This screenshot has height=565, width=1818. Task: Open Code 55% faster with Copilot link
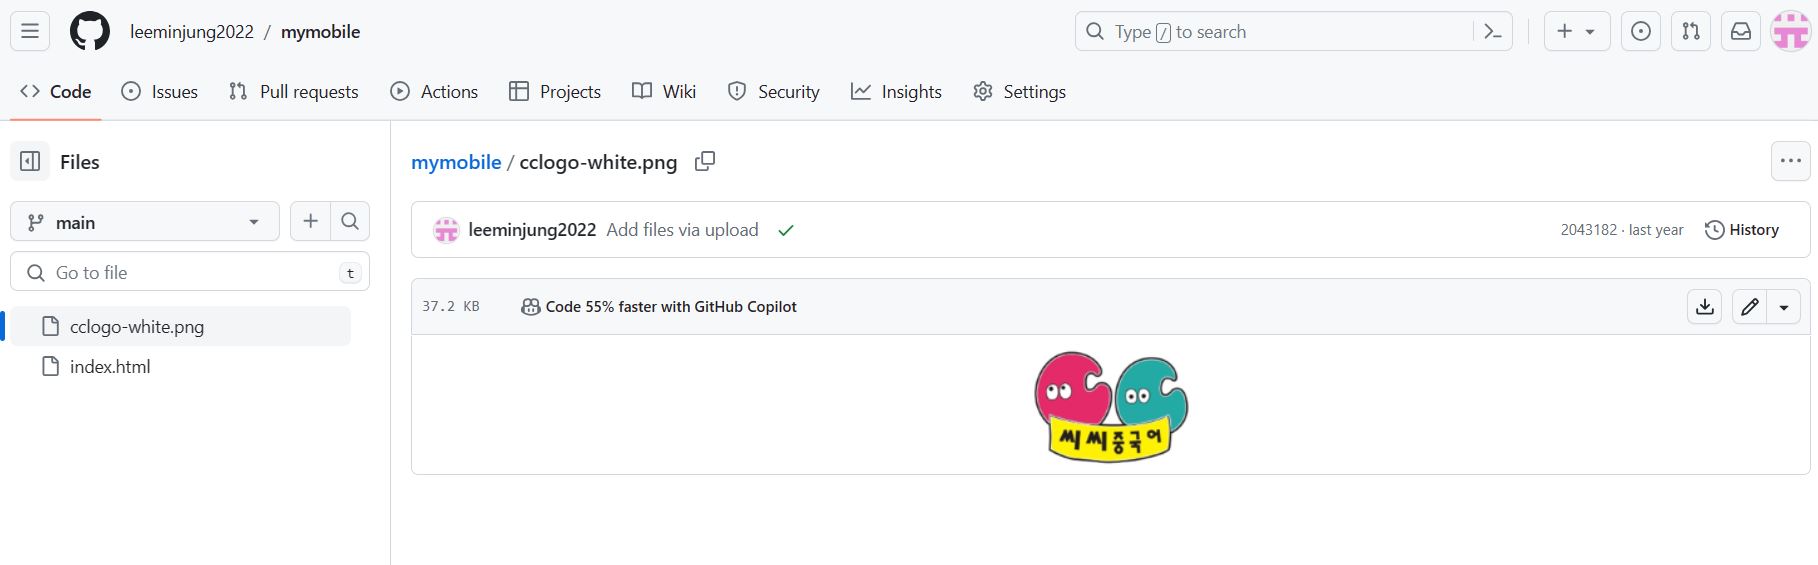point(659,307)
